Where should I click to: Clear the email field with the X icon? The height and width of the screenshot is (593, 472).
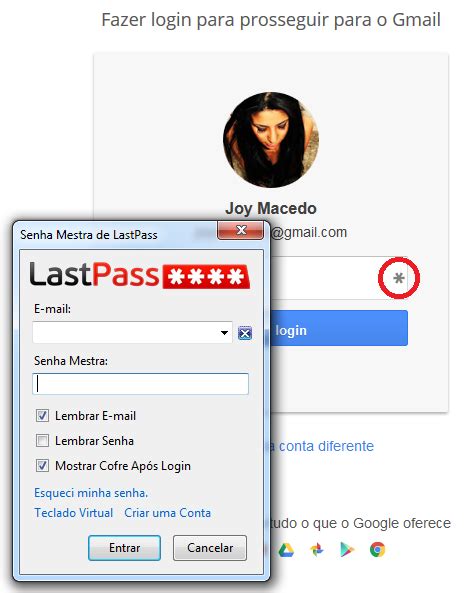(245, 333)
